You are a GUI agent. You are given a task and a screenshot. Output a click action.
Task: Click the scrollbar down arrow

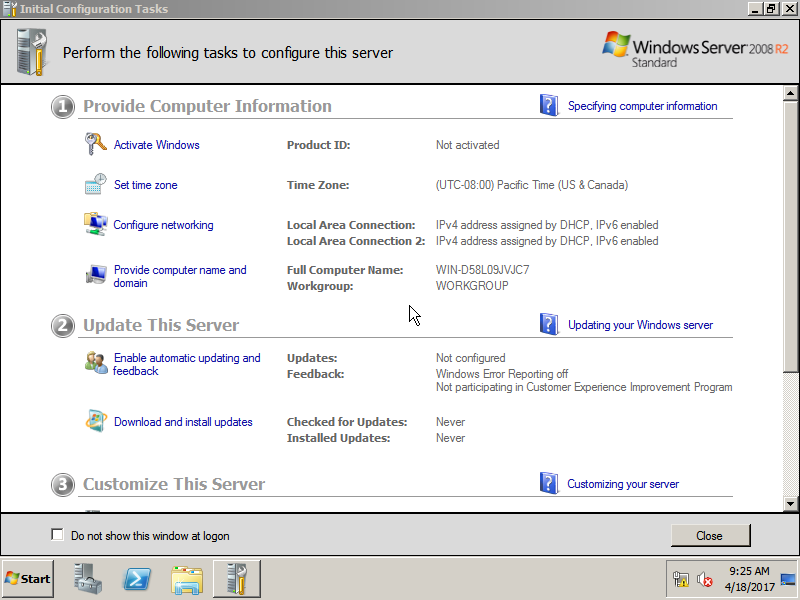coord(790,504)
